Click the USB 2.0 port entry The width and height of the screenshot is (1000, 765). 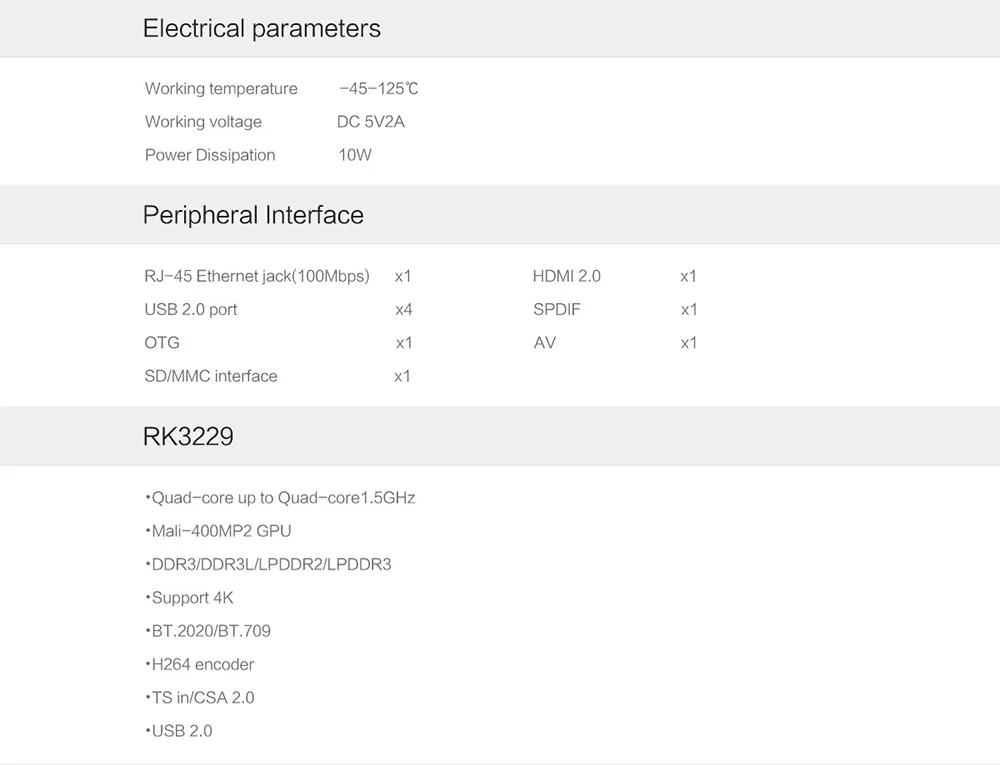click(x=191, y=309)
